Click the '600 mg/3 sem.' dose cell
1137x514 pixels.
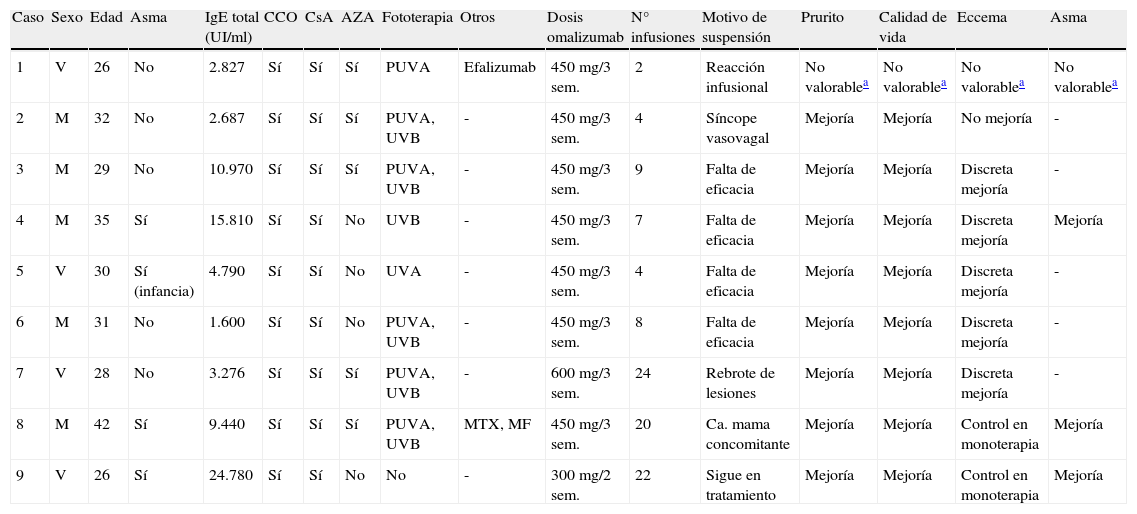[x=580, y=383]
